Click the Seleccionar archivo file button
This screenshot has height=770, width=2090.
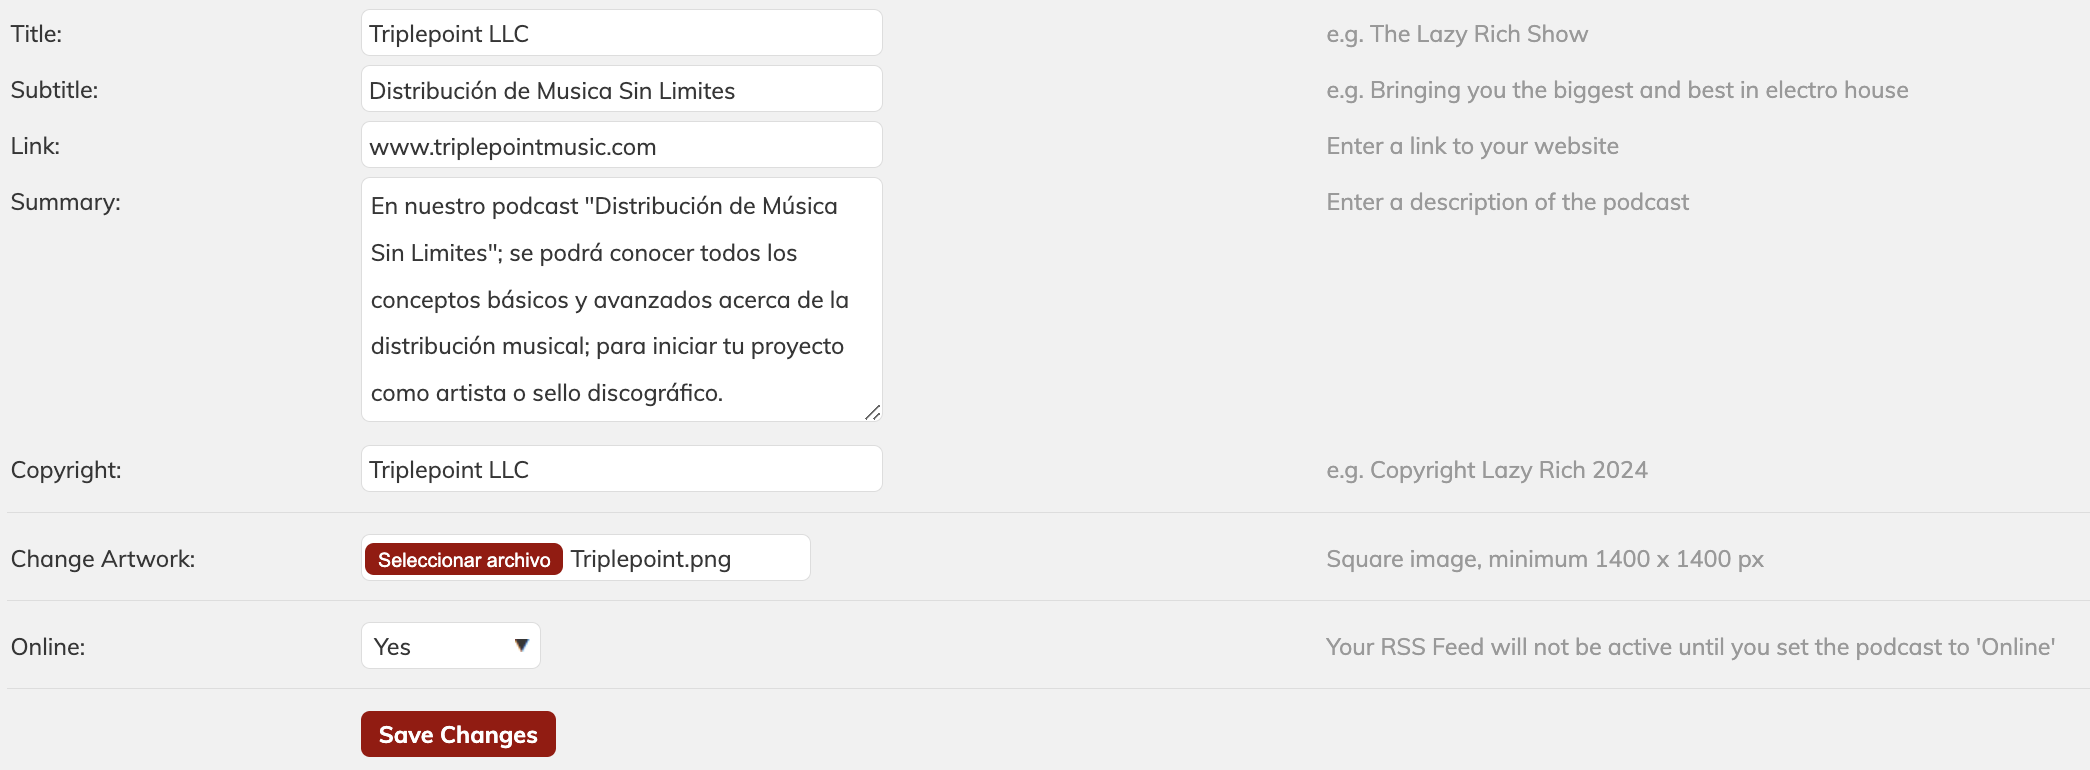tap(464, 559)
